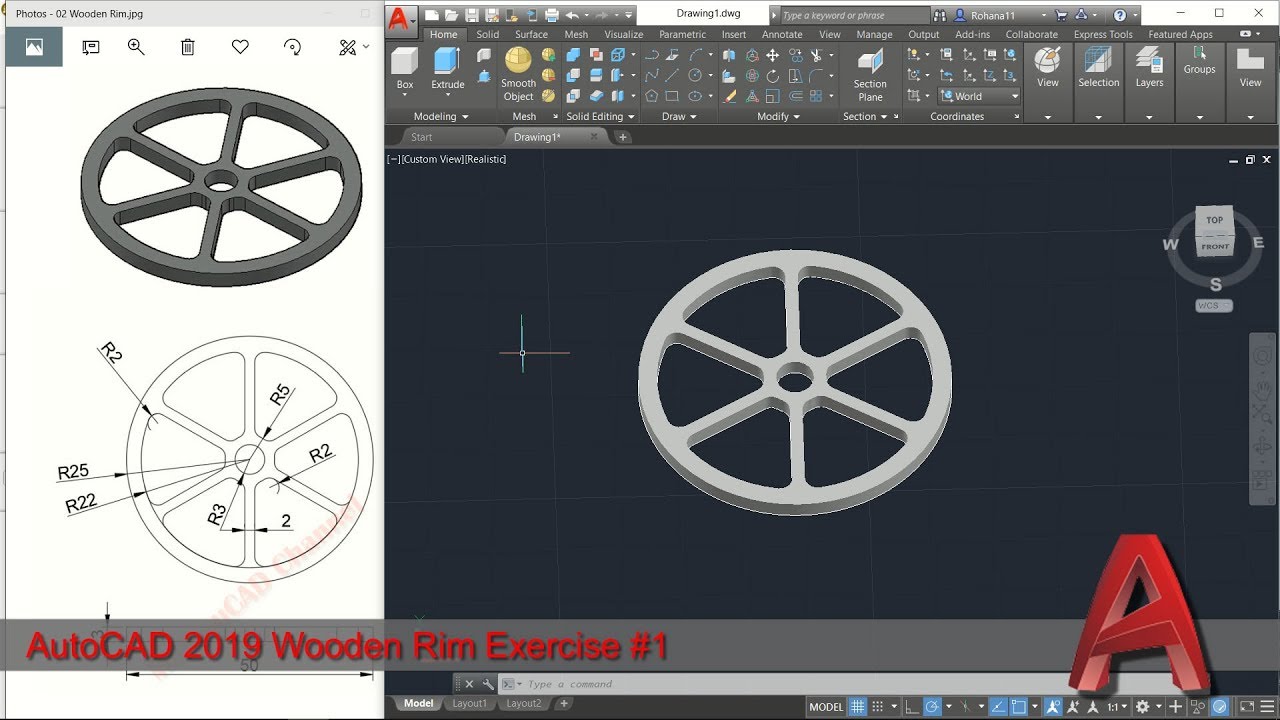Open the Solid ribbon tab

coord(487,34)
